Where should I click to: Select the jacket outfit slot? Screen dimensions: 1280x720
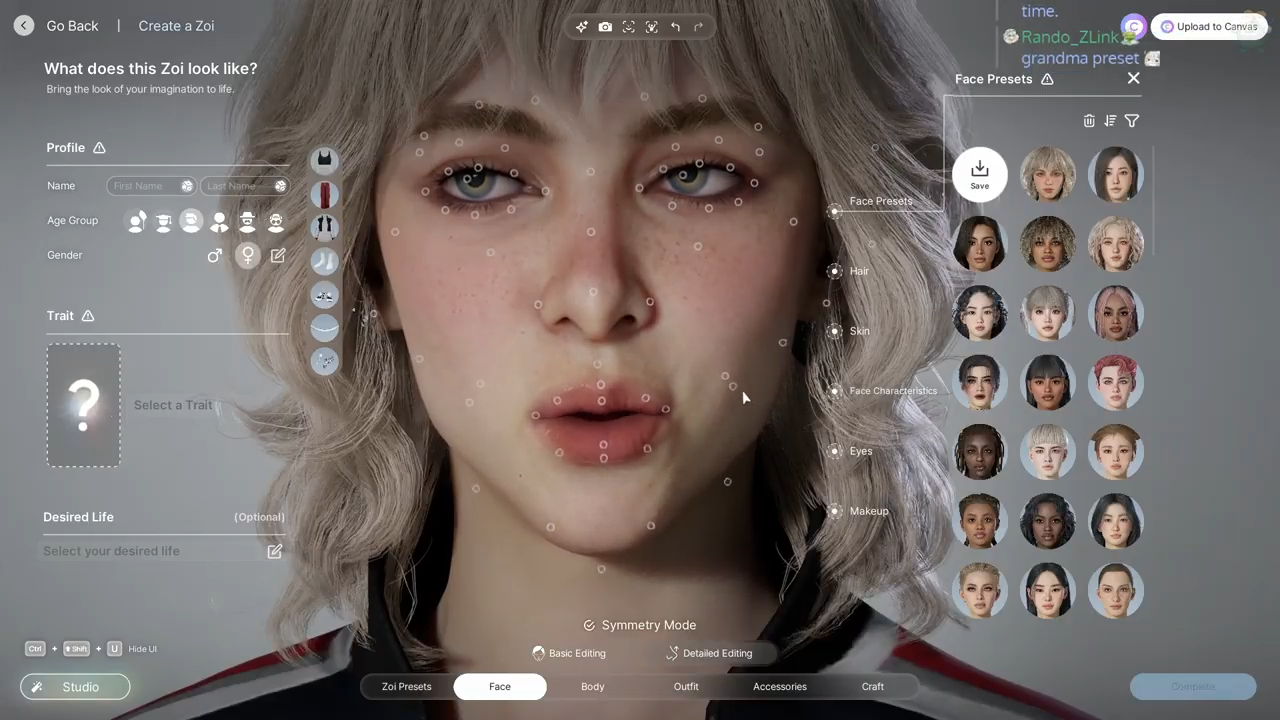click(x=324, y=227)
